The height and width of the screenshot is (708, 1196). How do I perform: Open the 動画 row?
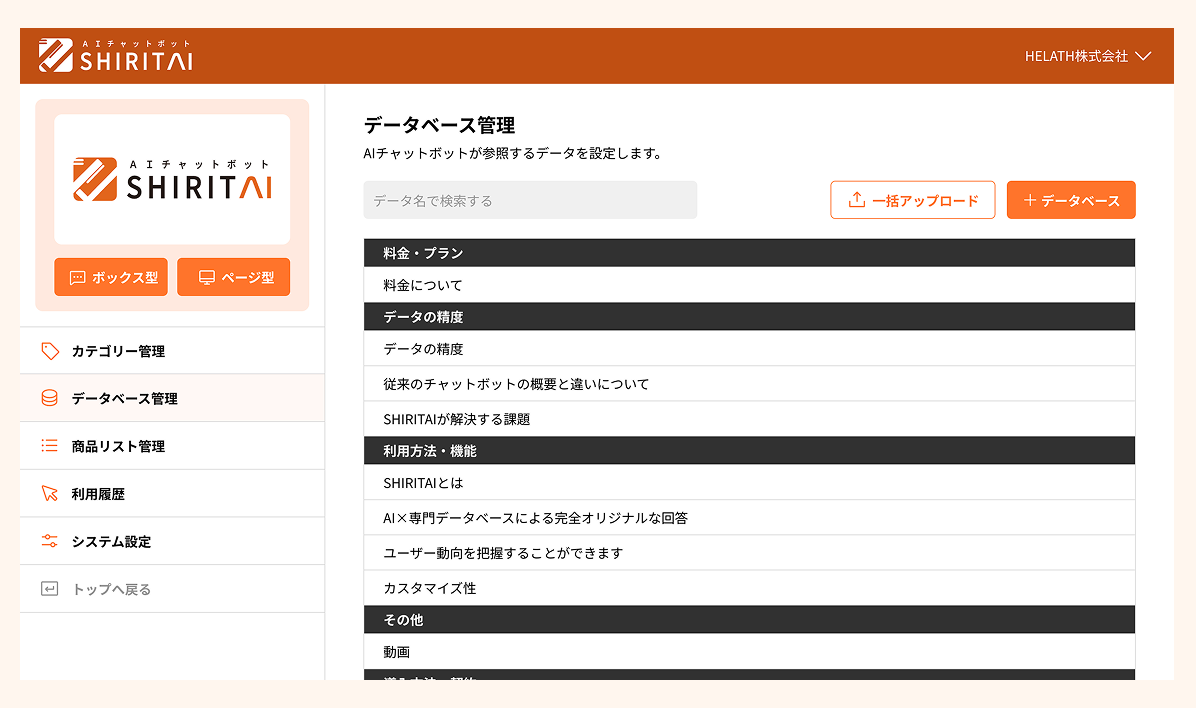click(749, 652)
